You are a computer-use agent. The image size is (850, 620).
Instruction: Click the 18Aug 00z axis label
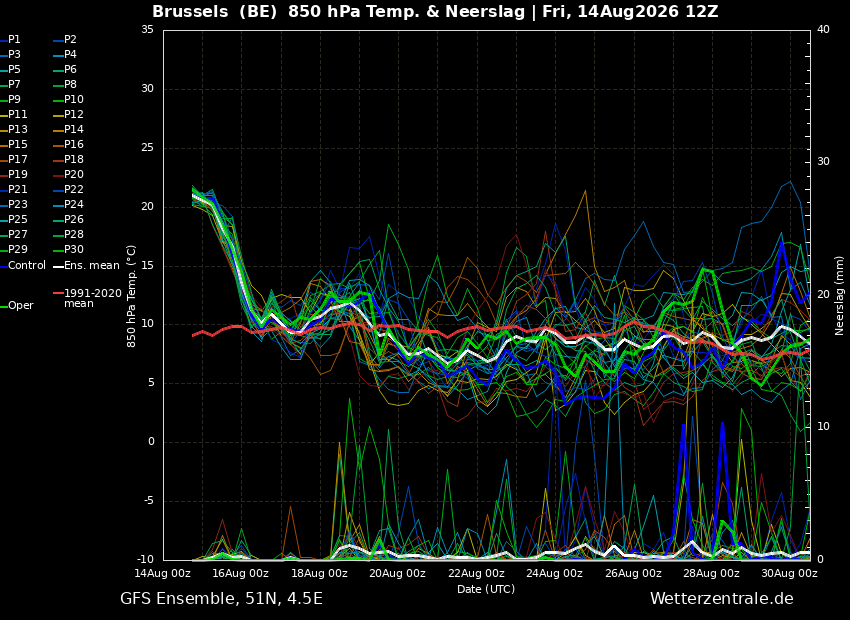point(319,573)
